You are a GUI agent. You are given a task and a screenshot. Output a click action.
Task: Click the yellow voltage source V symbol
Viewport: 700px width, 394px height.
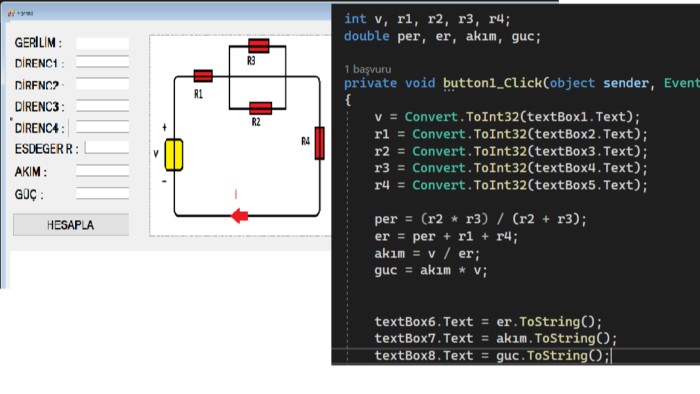(174, 155)
